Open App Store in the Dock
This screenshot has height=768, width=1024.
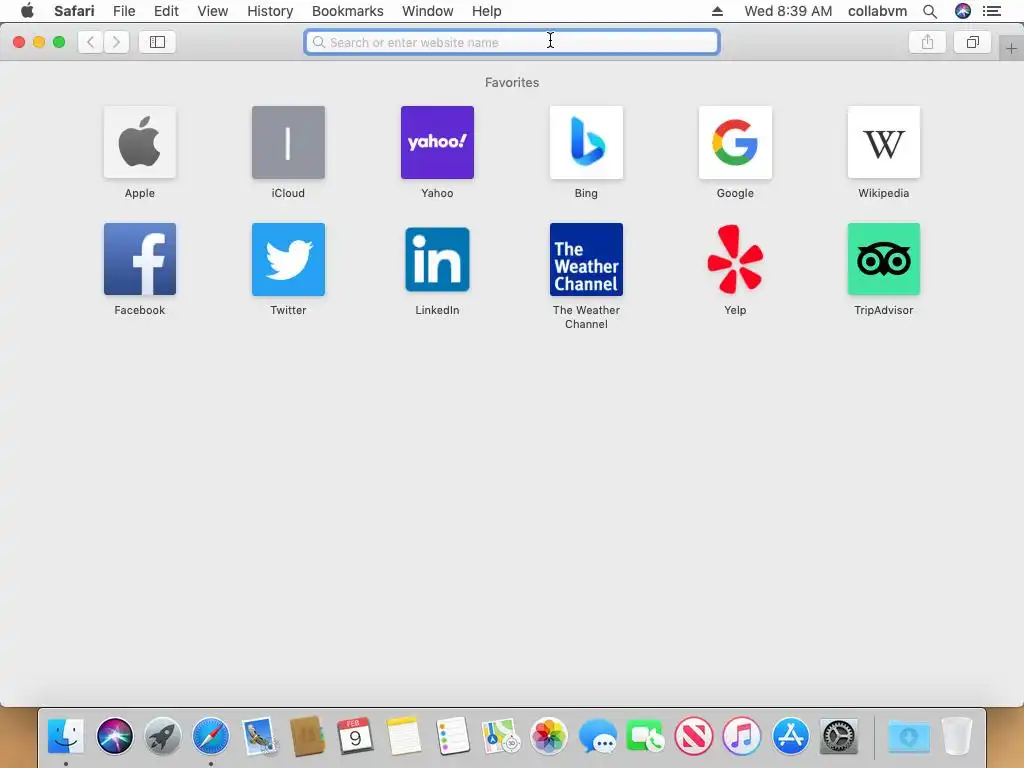point(790,736)
